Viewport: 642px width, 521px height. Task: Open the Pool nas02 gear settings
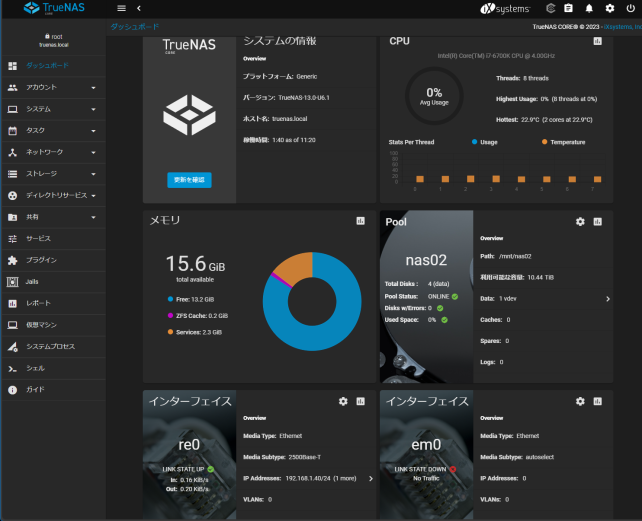[580, 222]
